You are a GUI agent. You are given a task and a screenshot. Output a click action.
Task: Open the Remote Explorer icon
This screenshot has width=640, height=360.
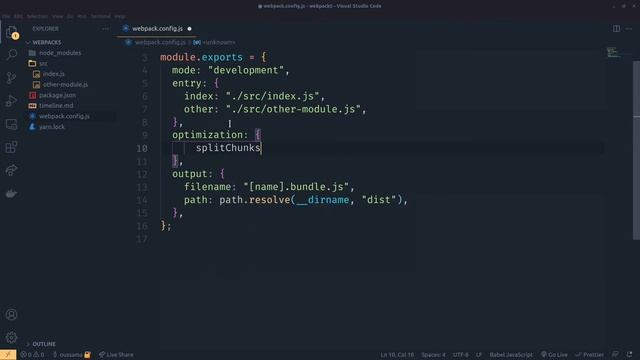[x=11, y=124]
